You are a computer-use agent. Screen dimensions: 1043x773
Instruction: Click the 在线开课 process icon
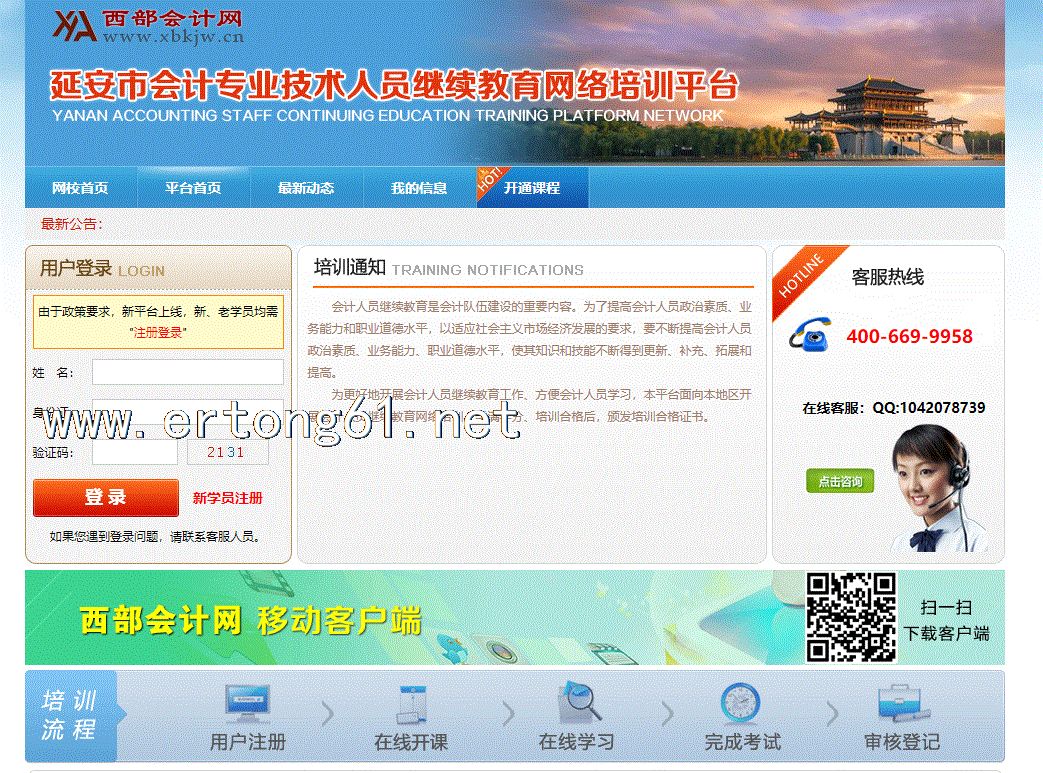tap(412, 703)
